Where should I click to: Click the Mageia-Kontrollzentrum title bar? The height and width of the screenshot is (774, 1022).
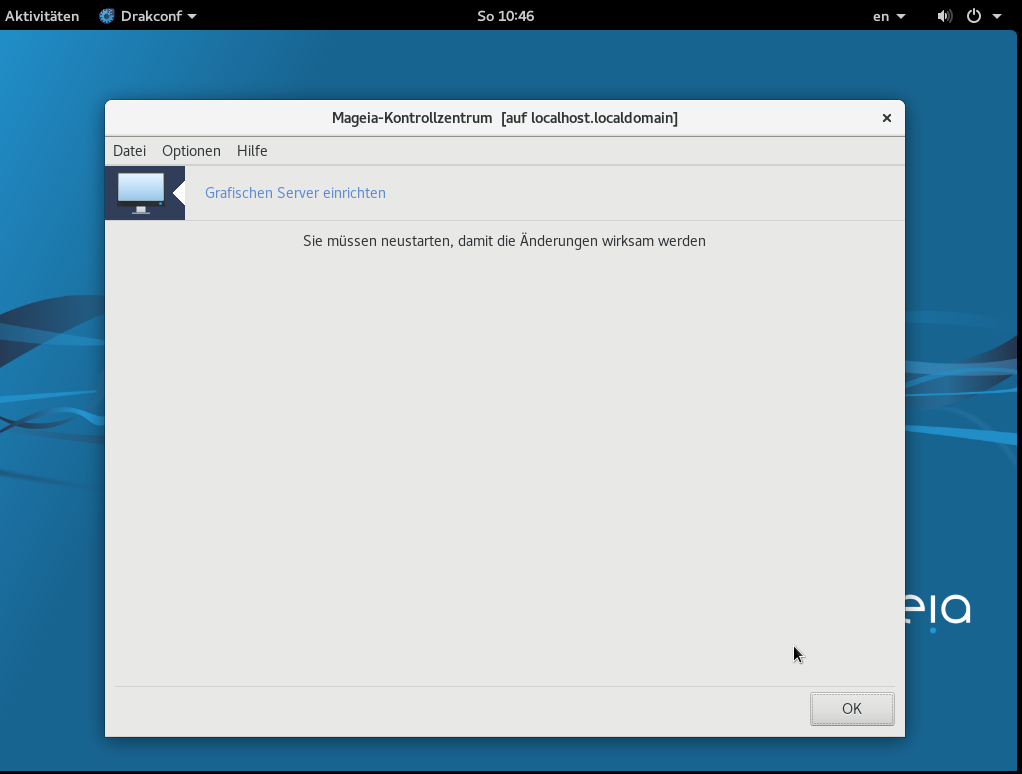[504, 118]
